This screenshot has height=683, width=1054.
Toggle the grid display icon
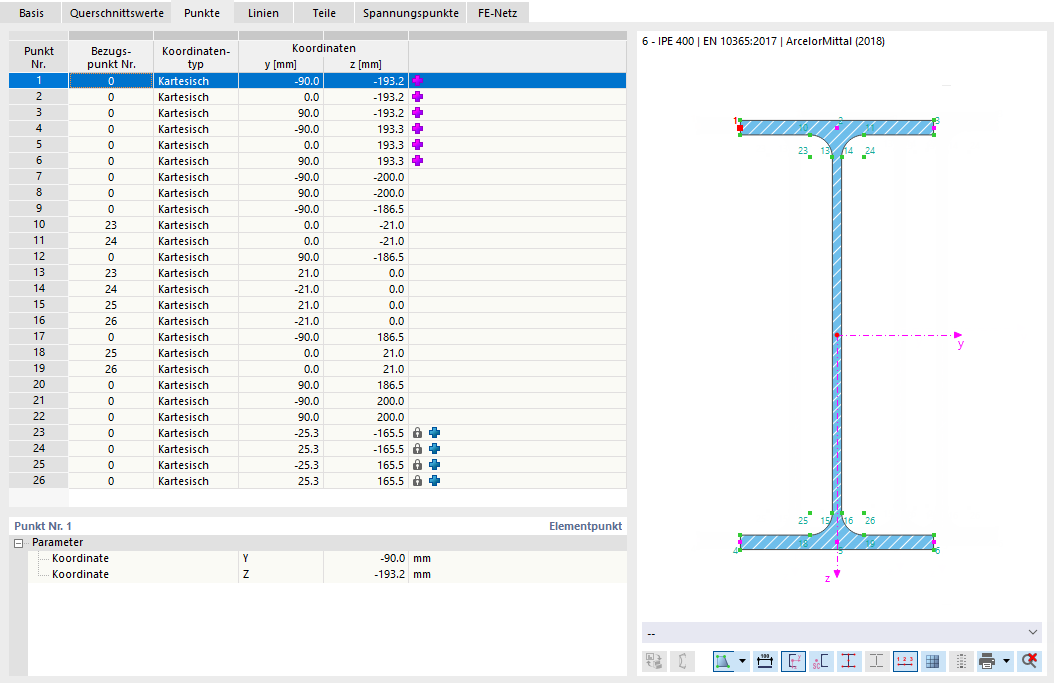point(932,661)
